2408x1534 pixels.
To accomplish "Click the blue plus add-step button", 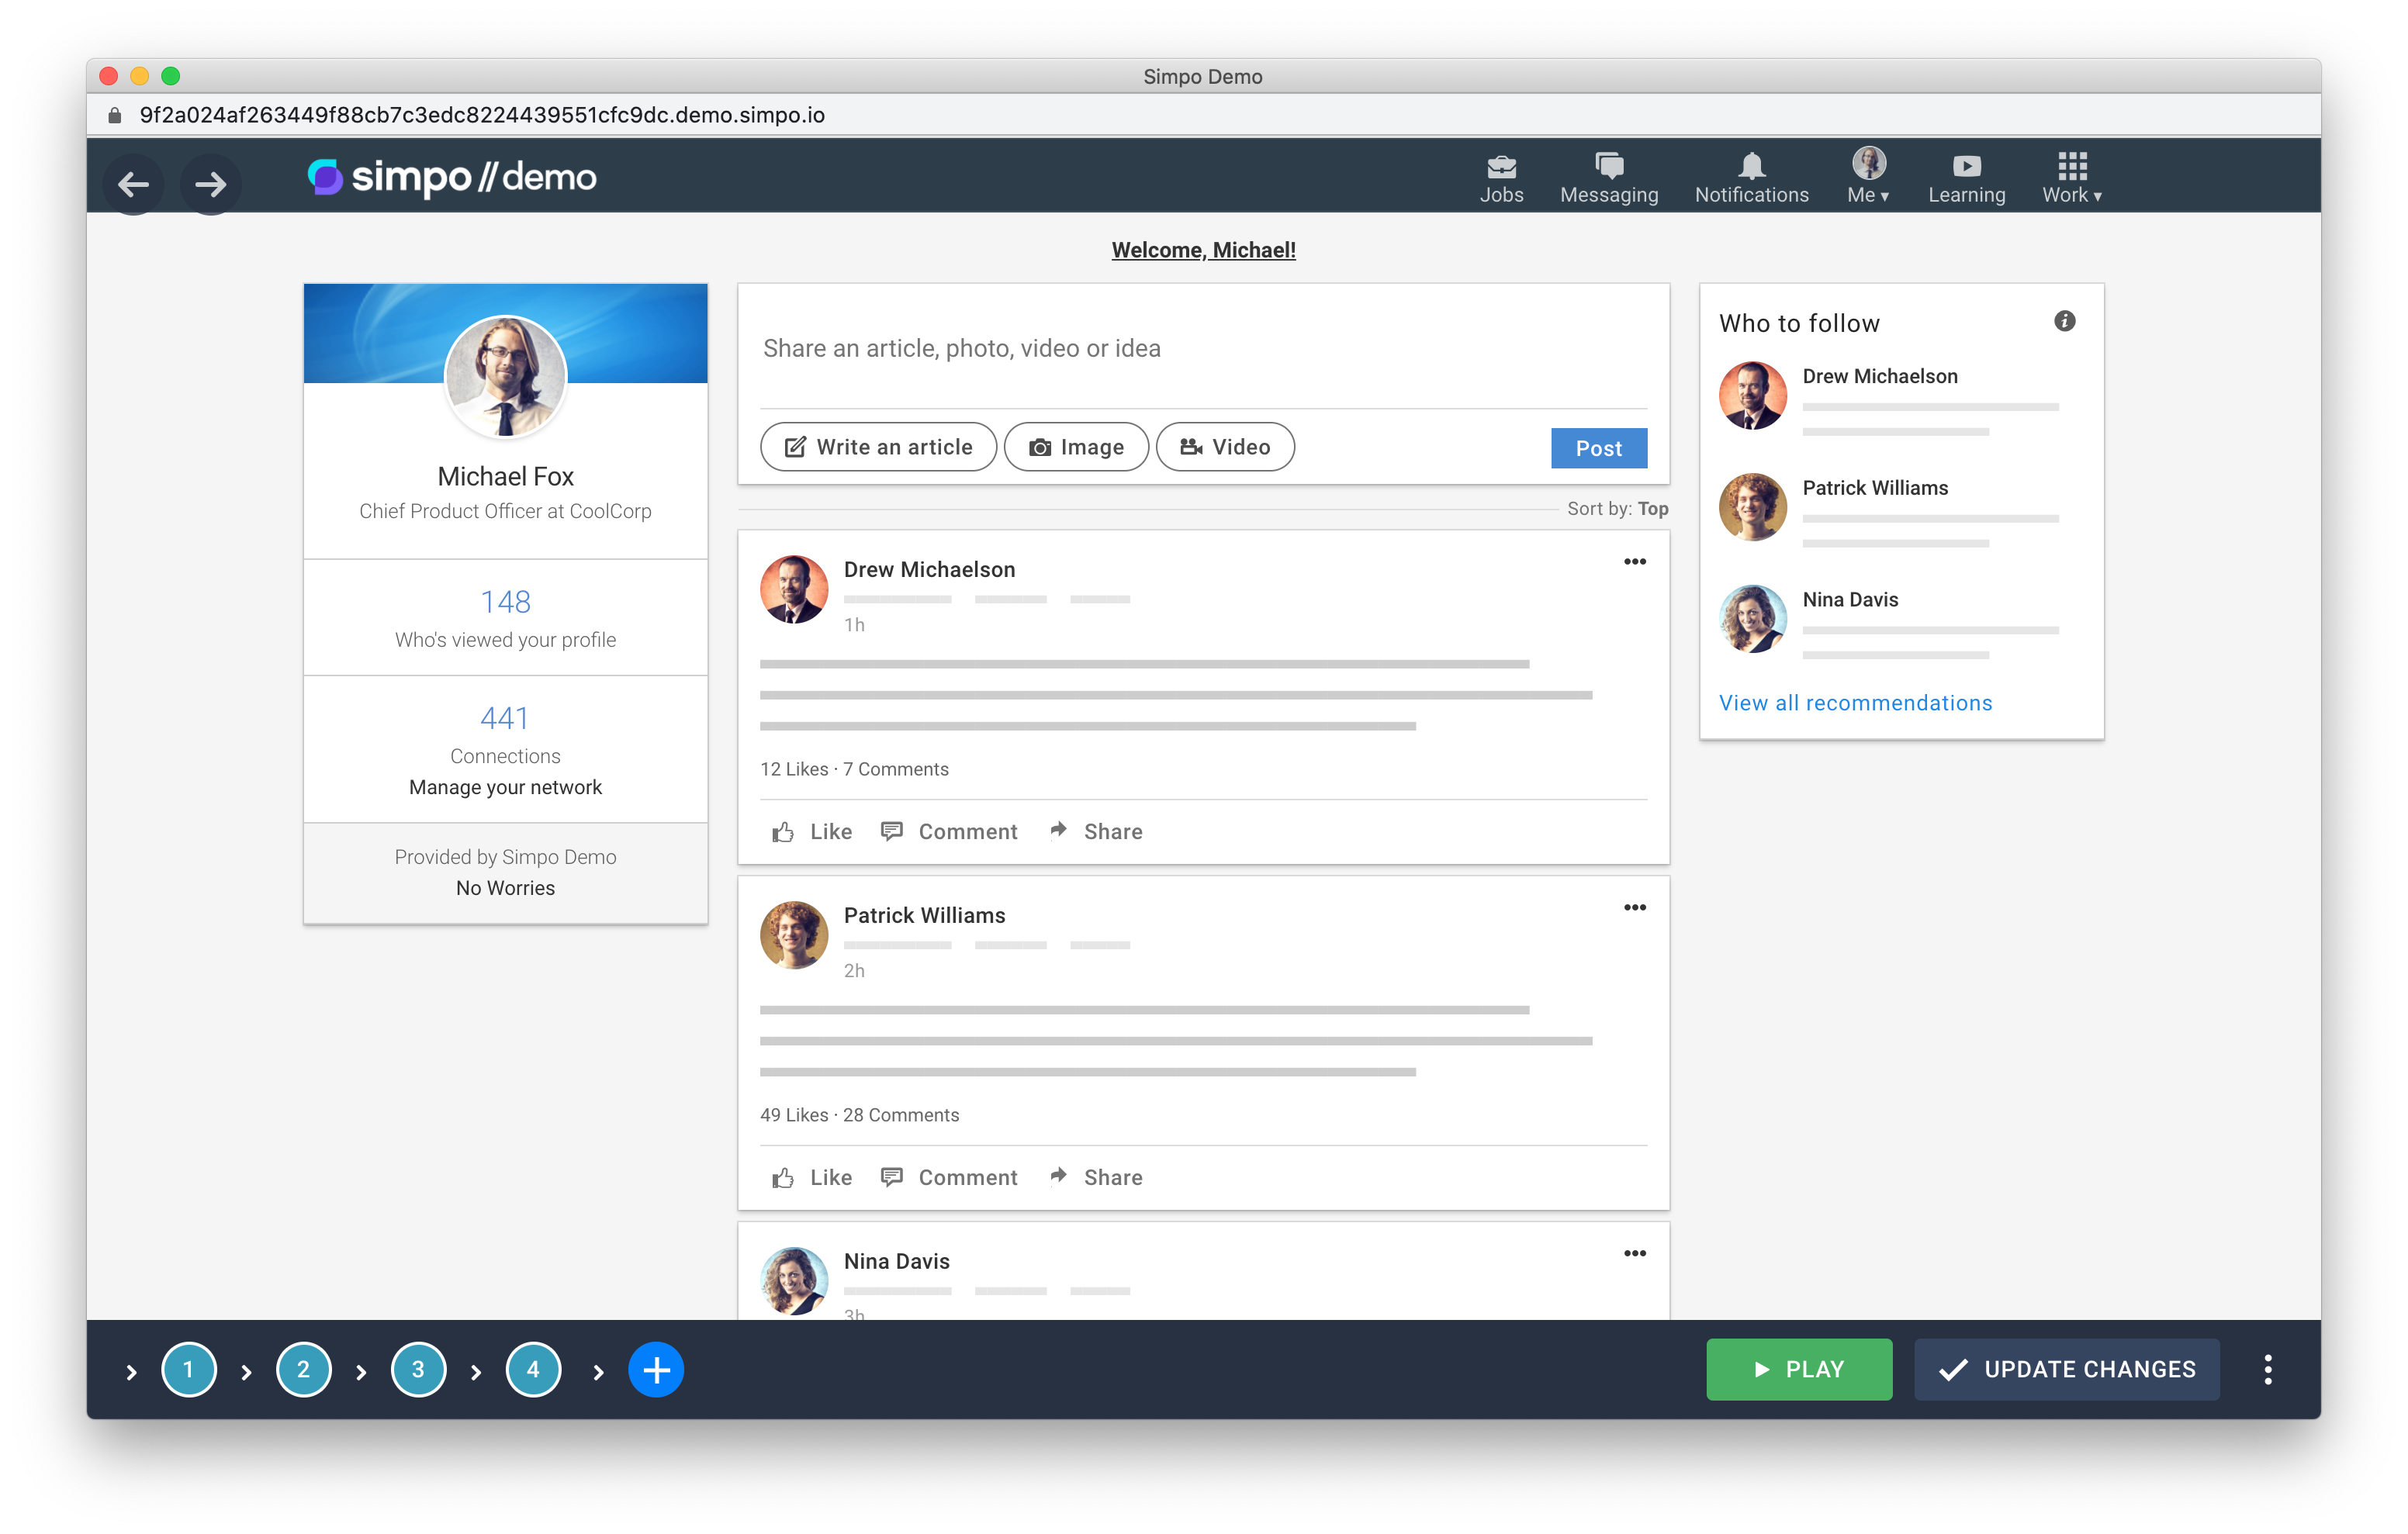I will click(656, 1370).
